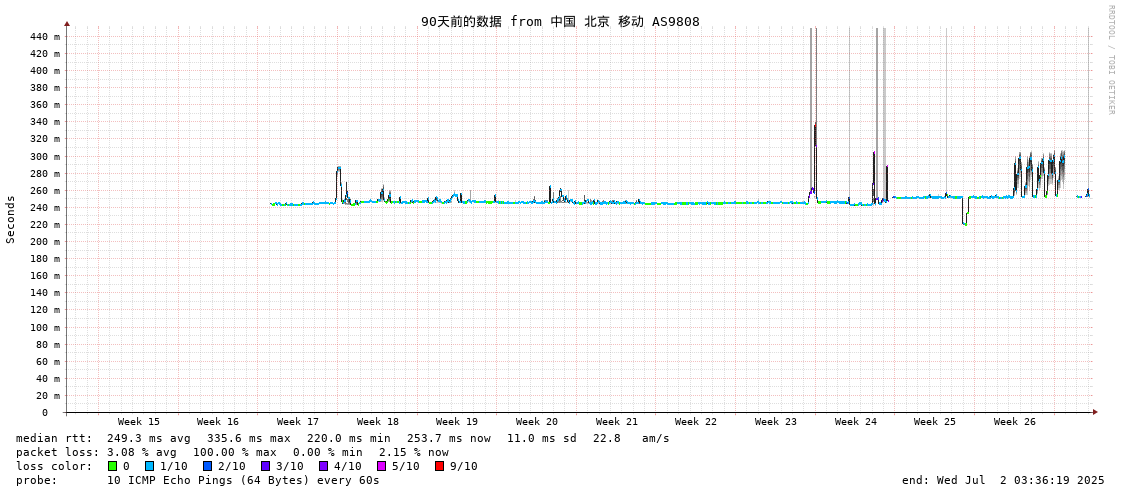
Task: Click the 335.6 ms max value
Action: (x=249, y=438)
